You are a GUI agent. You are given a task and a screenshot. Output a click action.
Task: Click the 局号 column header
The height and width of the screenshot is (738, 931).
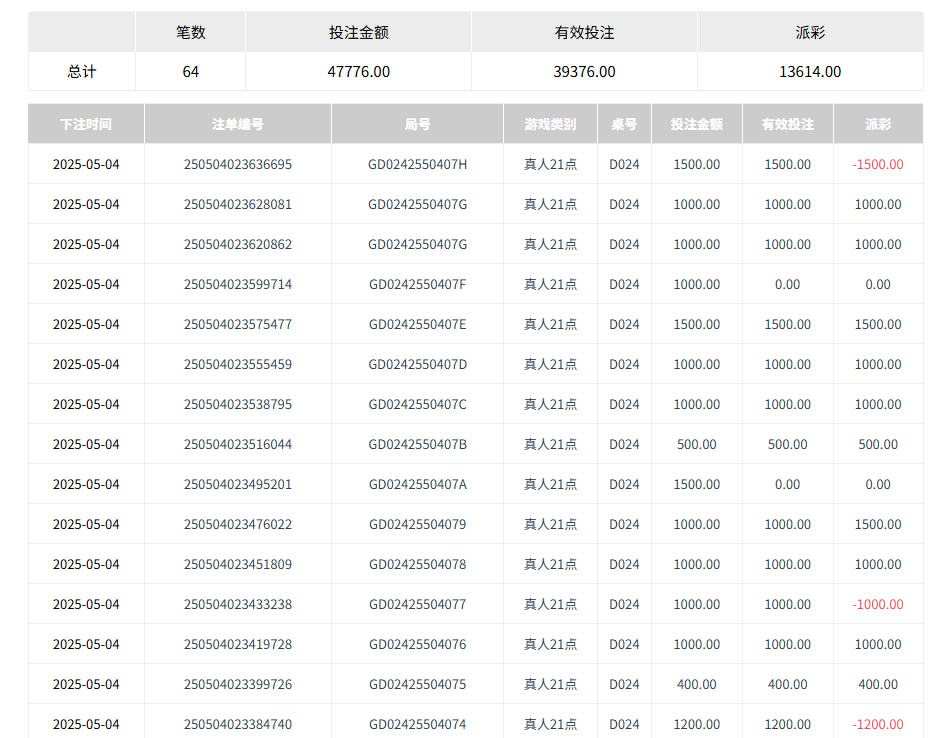pyautogui.click(x=417, y=124)
